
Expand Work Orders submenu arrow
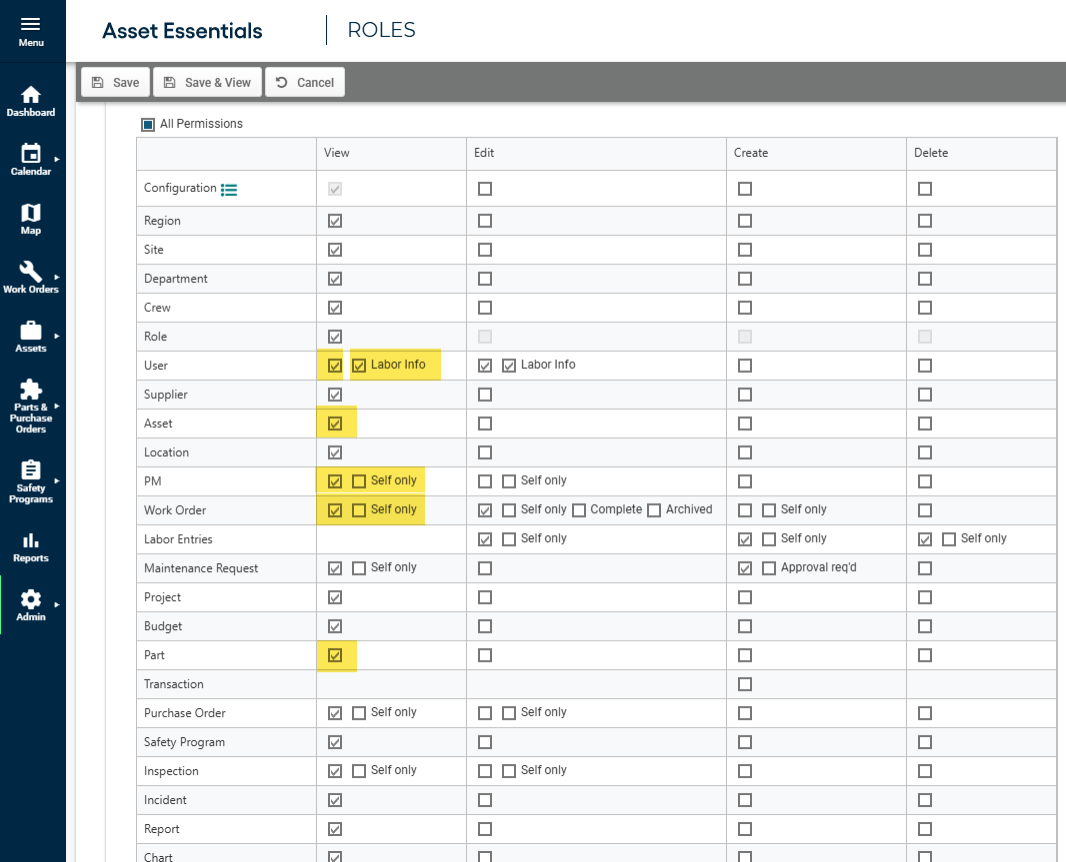click(x=57, y=277)
